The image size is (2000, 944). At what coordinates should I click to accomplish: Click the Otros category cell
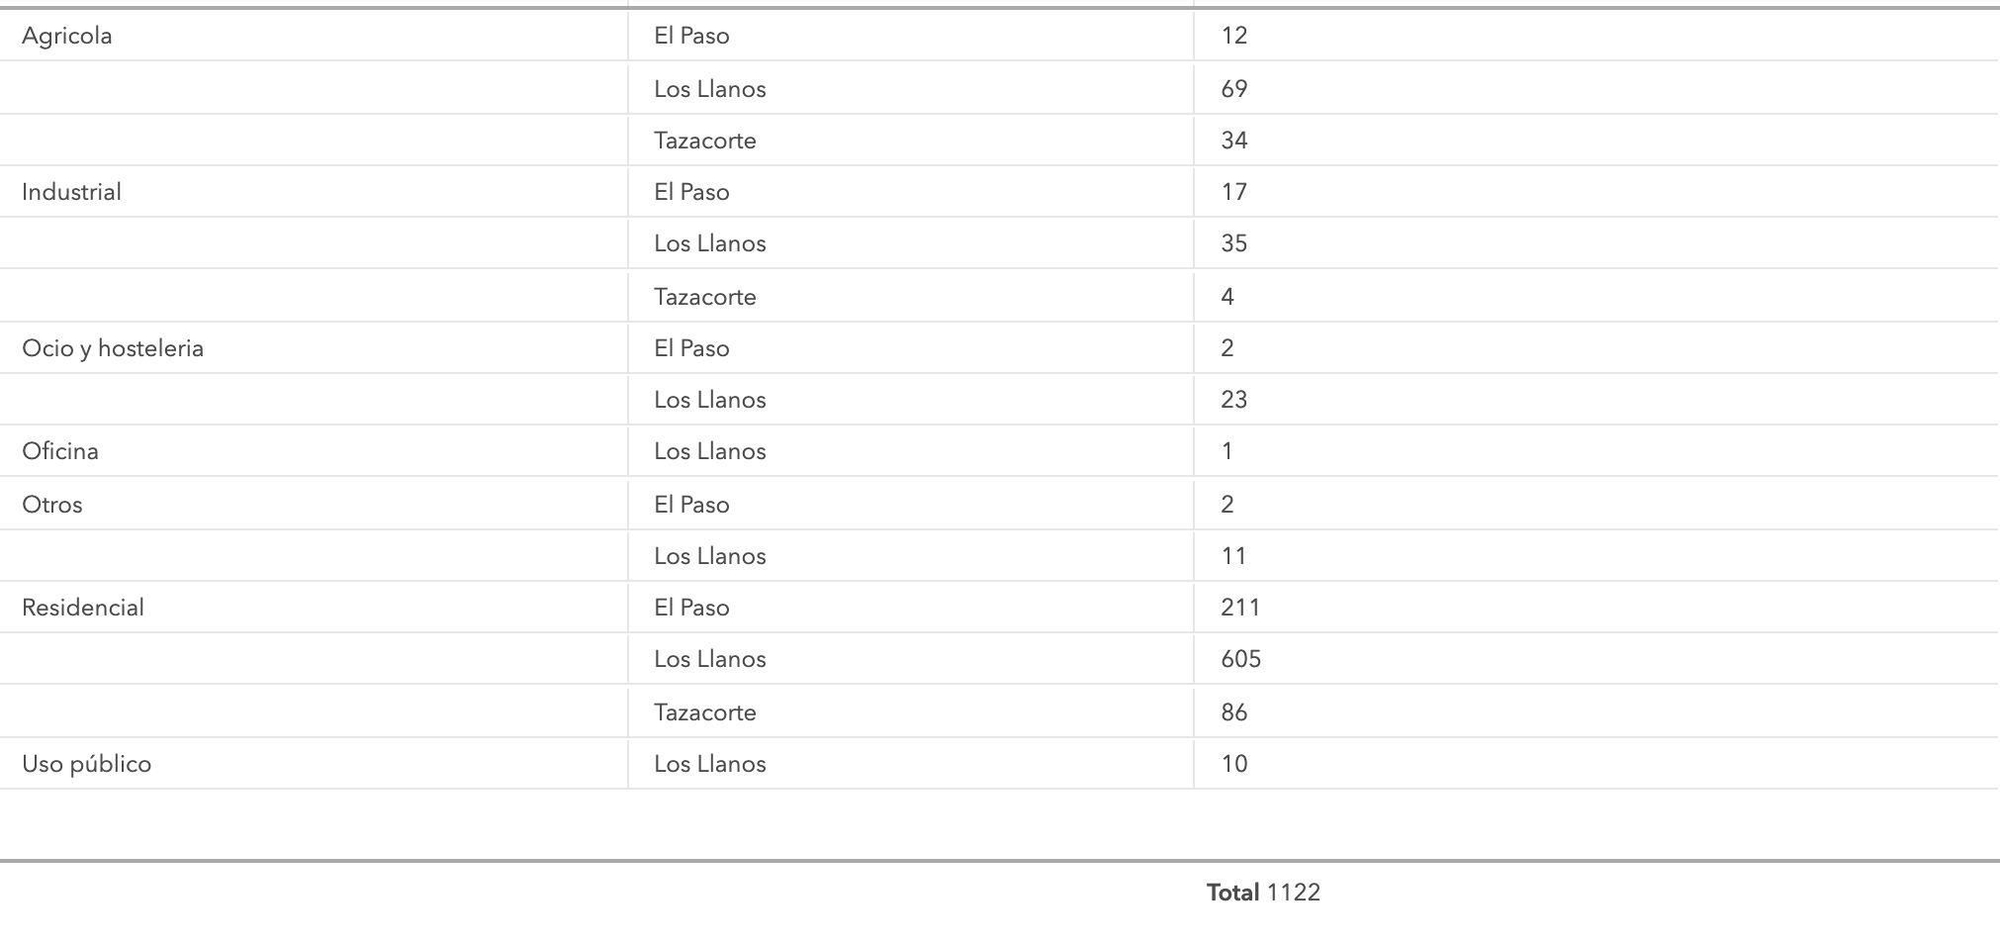click(52, 504)
